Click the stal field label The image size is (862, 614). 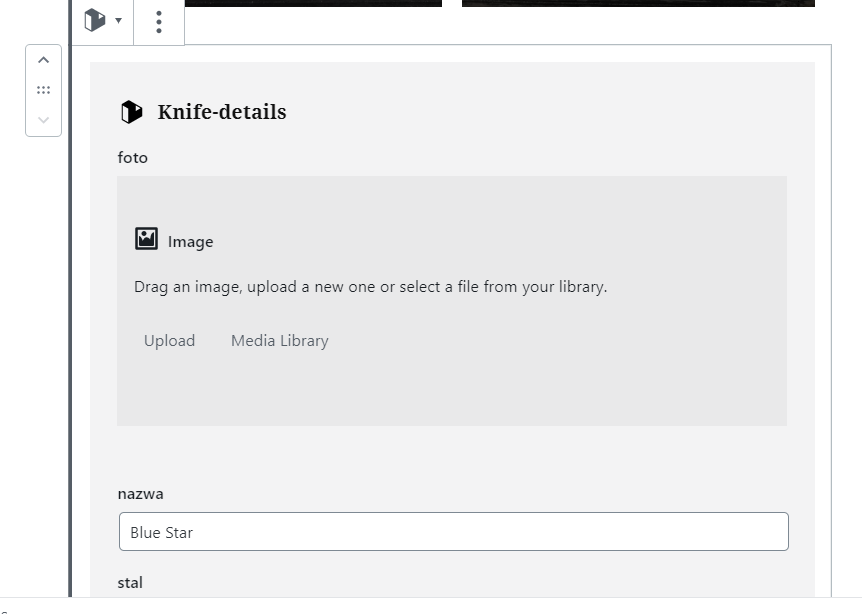tap(130, 582)
